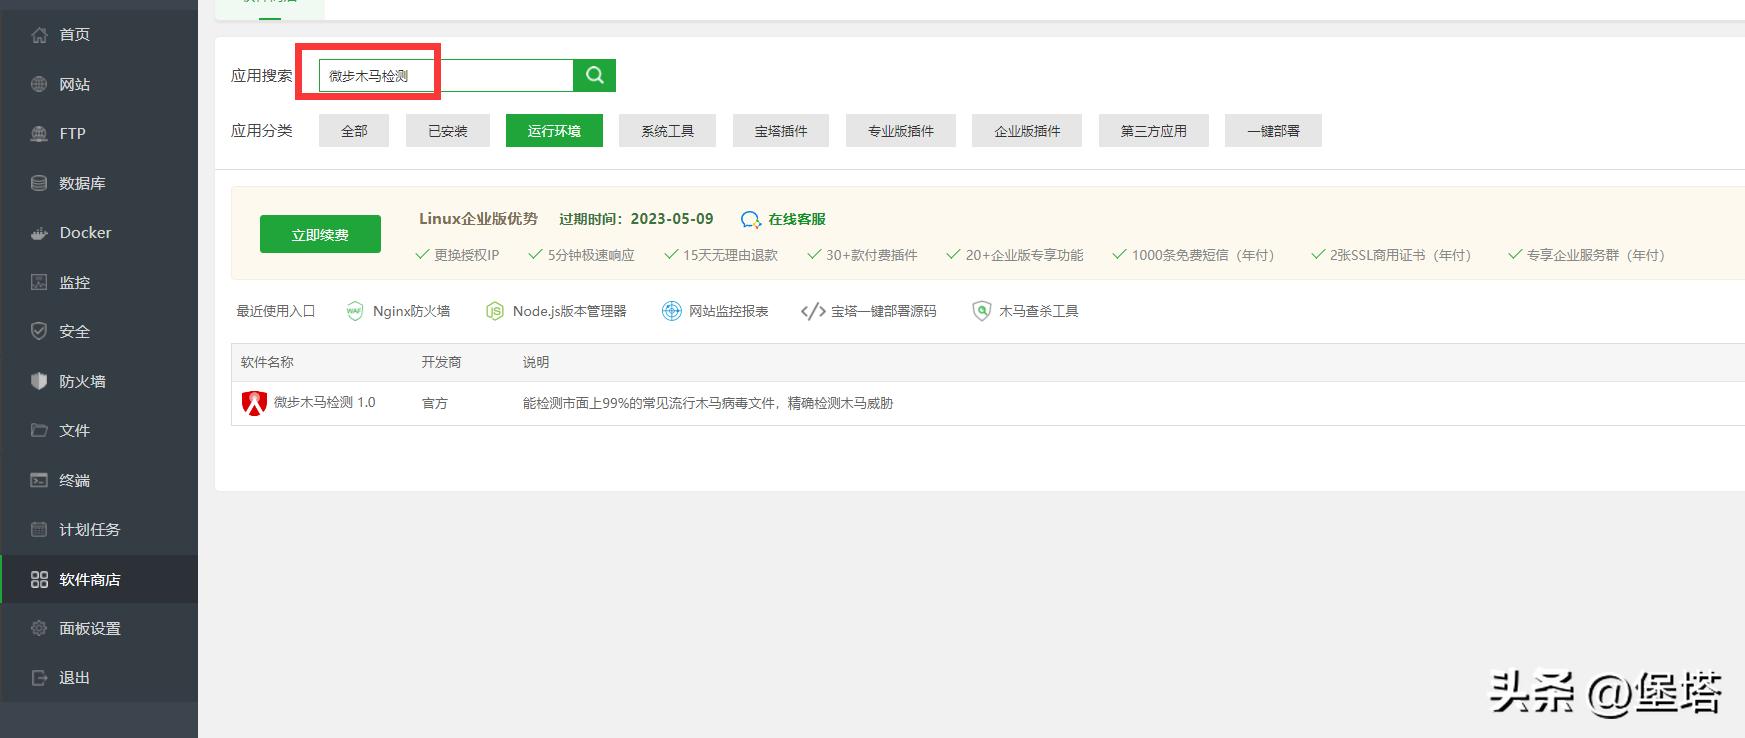Click the 网站监控报表 globe icon
This screenshot has height=738, width=1745.
[671, 311]
